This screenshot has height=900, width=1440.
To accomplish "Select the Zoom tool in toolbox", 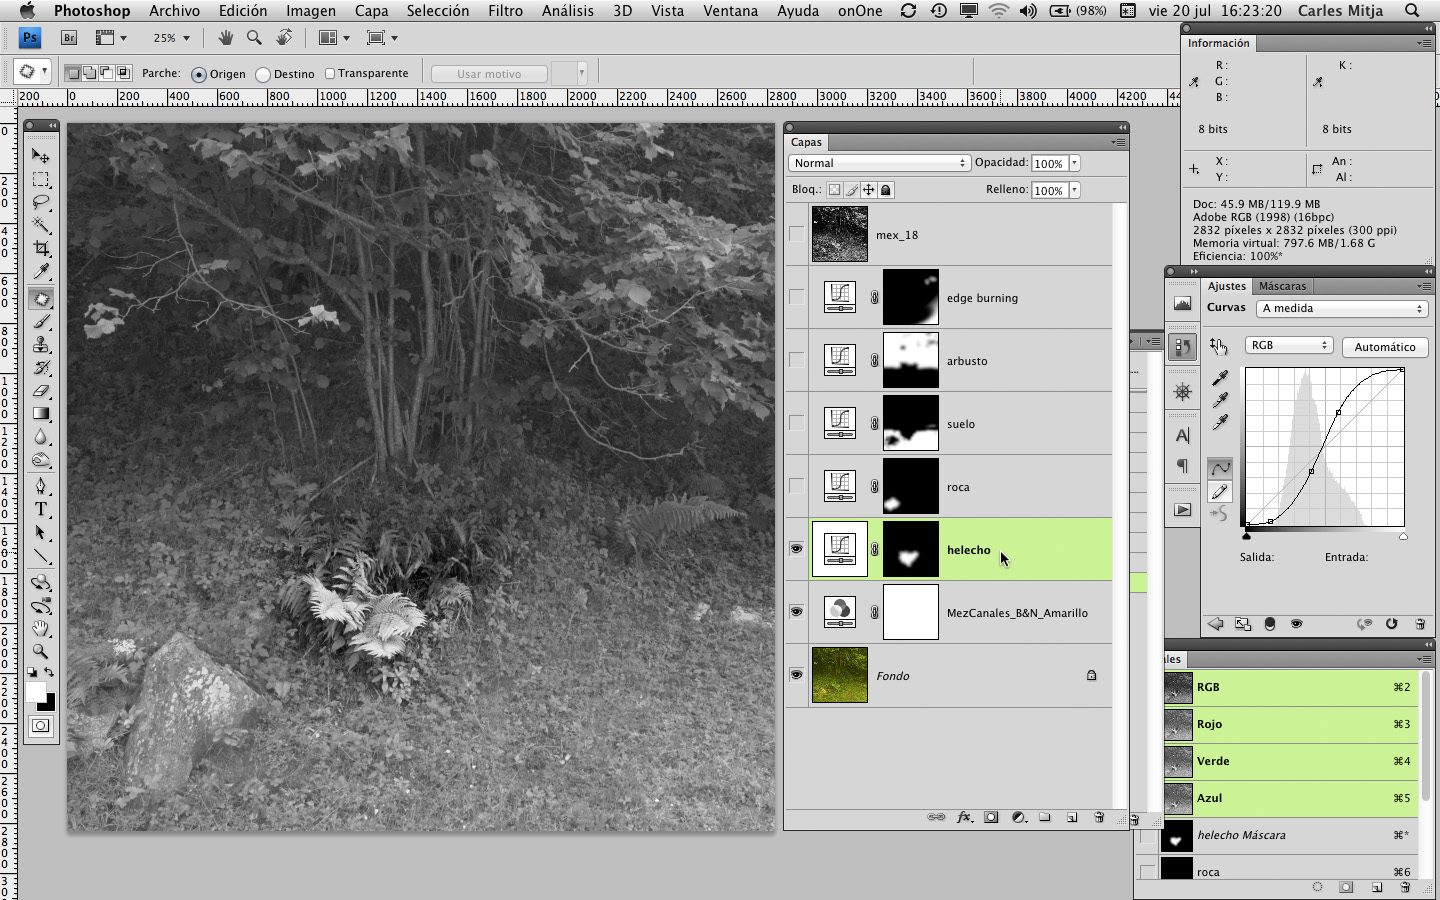I will pos(41,651).
